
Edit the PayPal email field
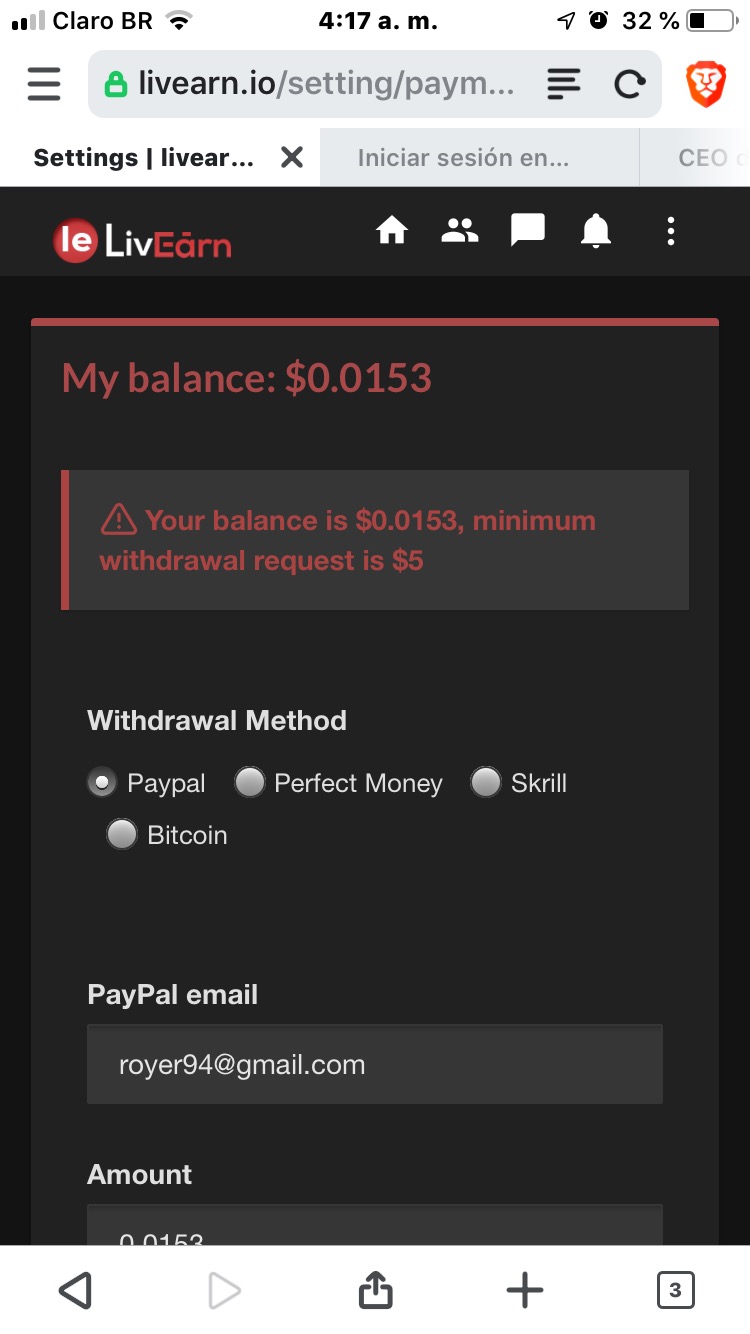point(375,1064)
